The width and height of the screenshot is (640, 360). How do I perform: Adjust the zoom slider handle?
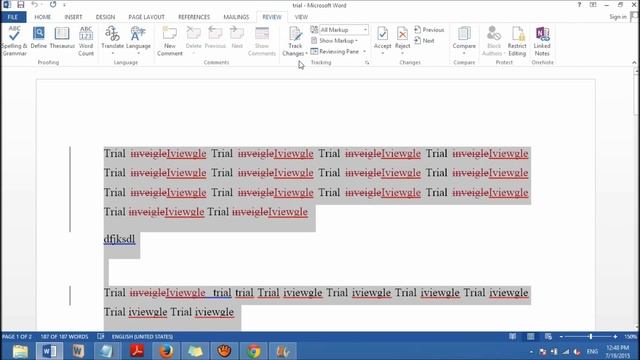[x=591, y=337]
